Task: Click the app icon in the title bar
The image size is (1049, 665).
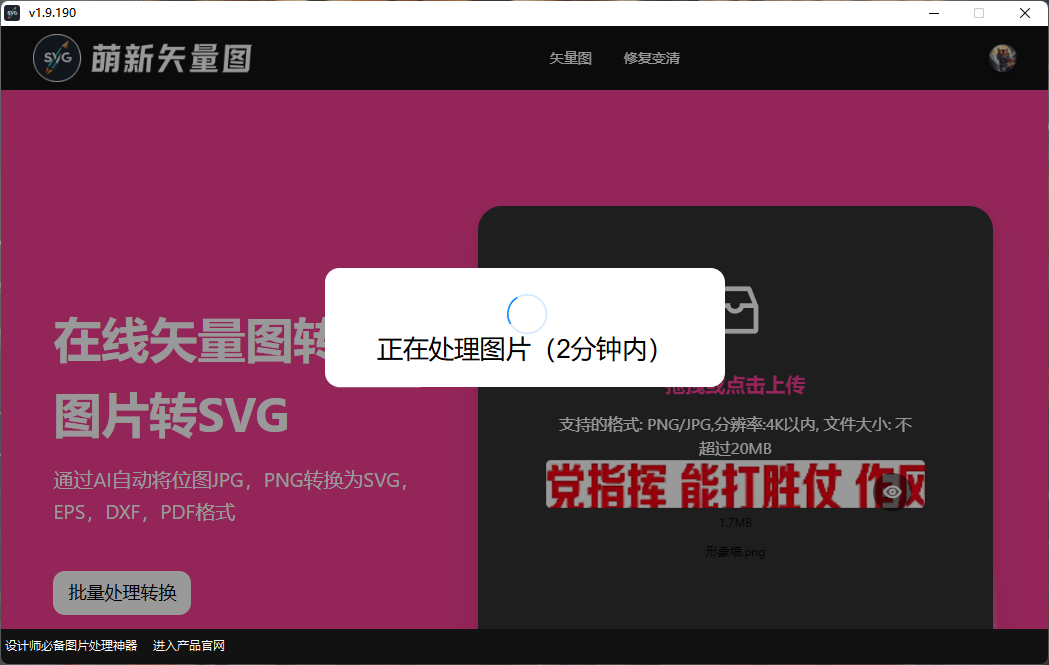Action: click(13, 13)
